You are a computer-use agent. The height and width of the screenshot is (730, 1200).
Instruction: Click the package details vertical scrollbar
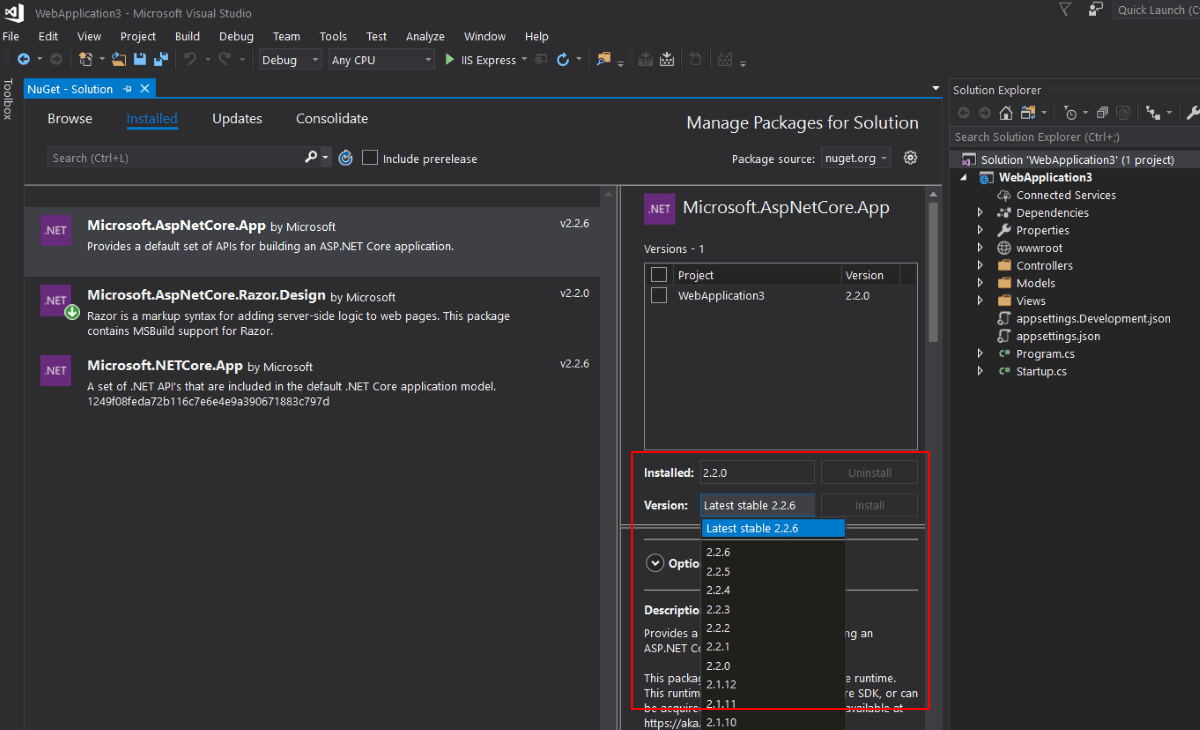point(933,273)
